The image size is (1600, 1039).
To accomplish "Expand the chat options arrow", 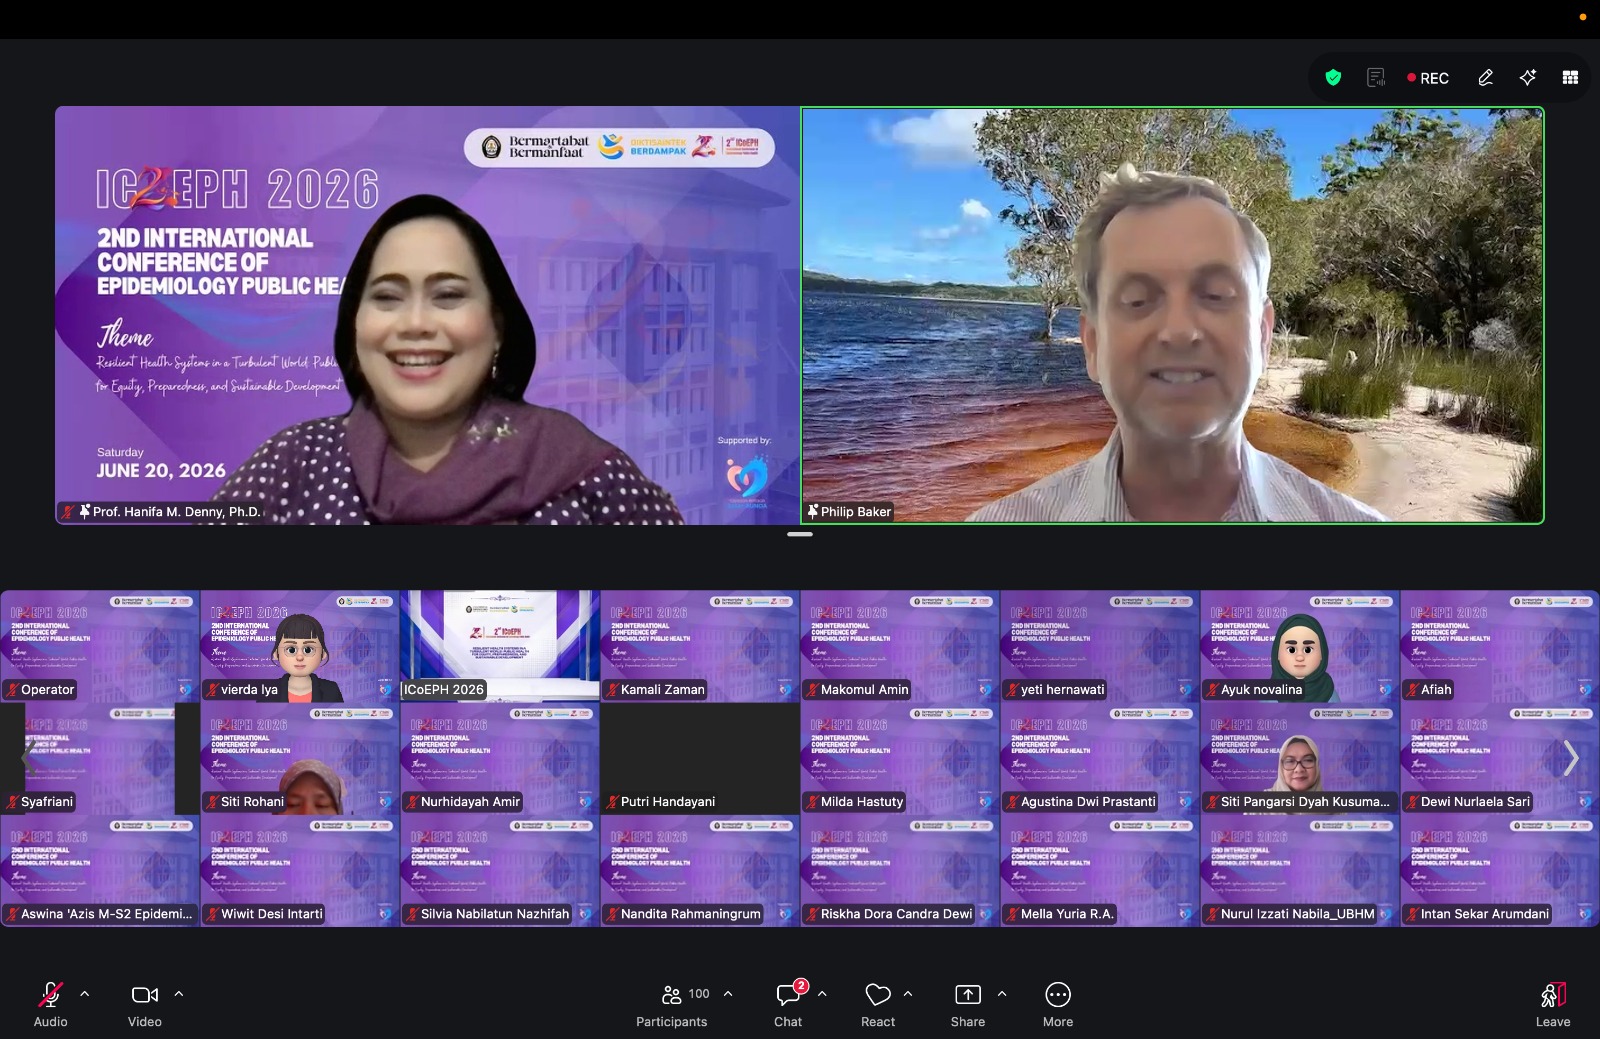I will point(822,994).
